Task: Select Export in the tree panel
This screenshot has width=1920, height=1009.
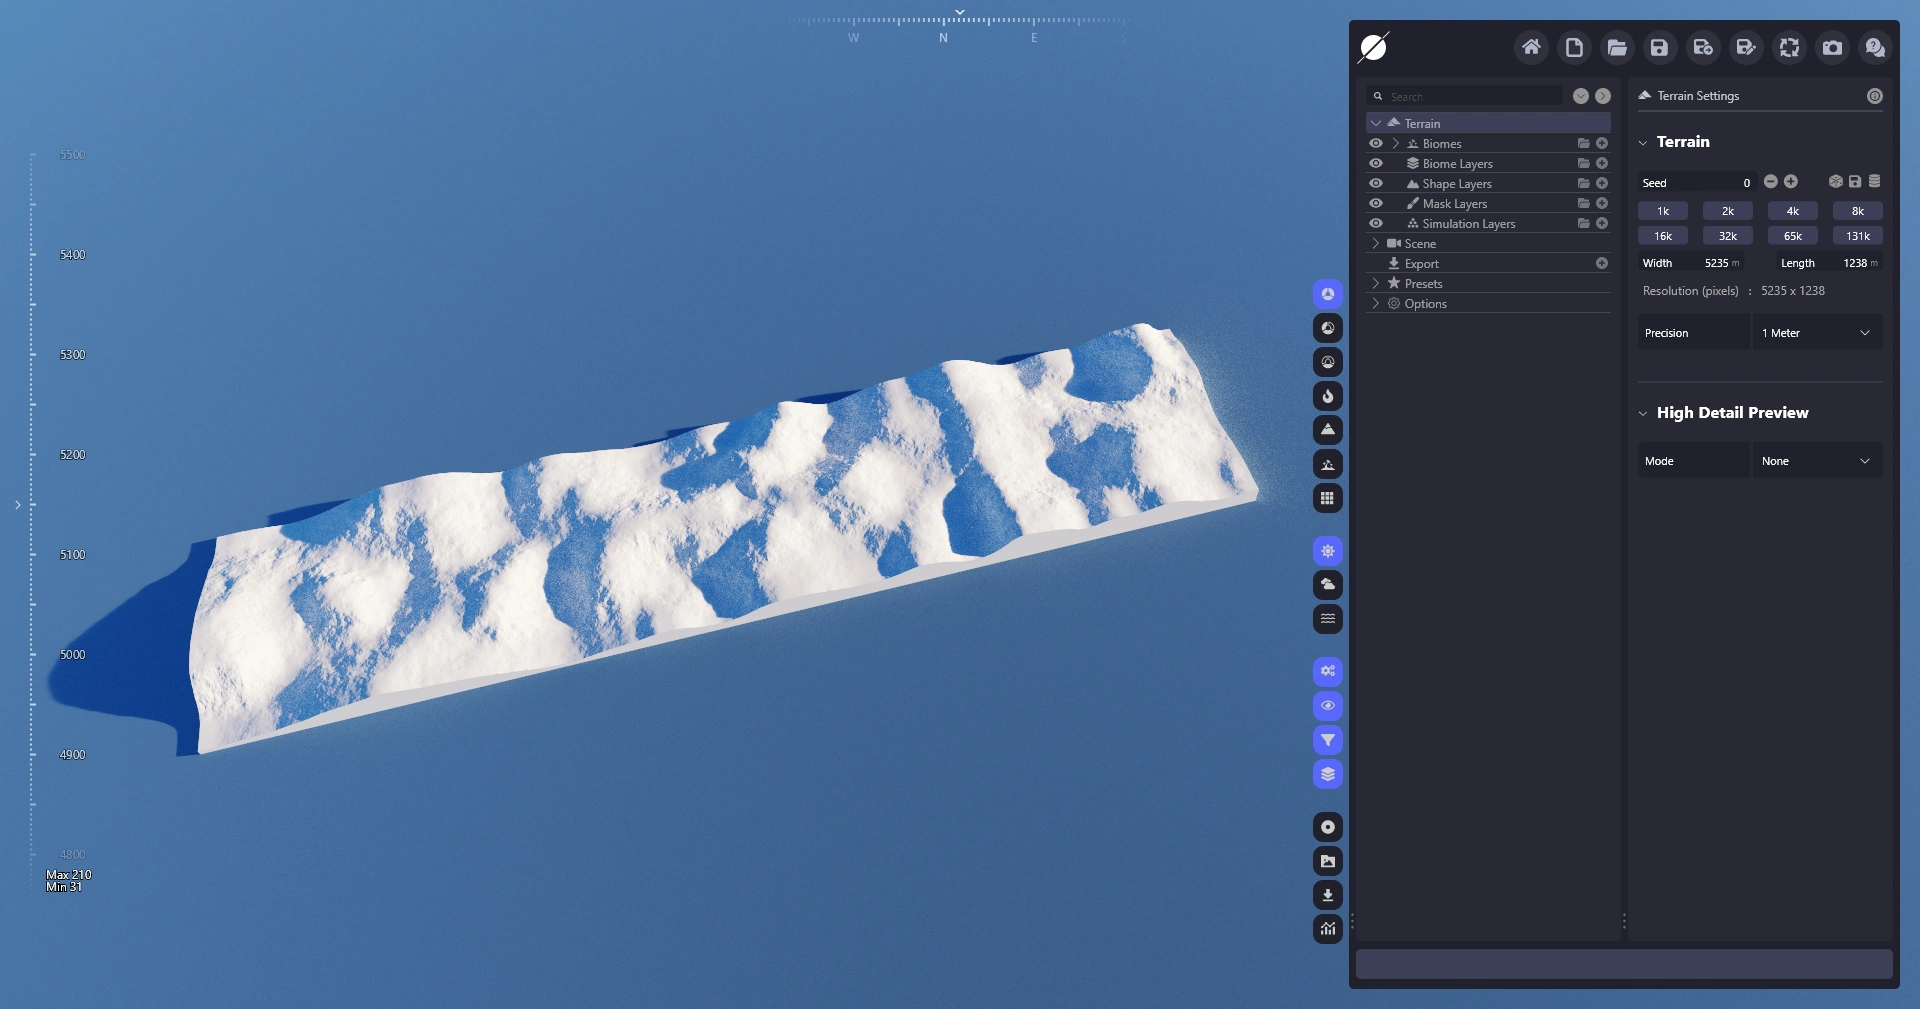Action: click(1421, 264)
